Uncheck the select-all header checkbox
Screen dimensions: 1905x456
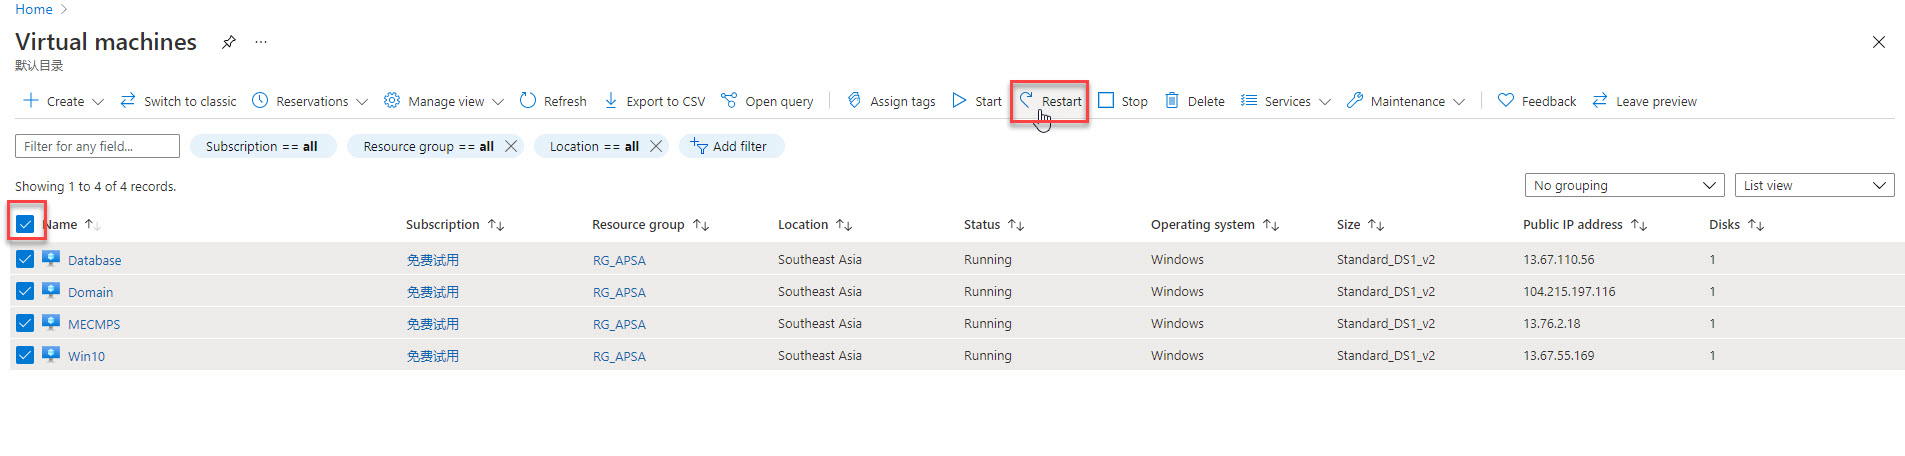click(25, 224)
